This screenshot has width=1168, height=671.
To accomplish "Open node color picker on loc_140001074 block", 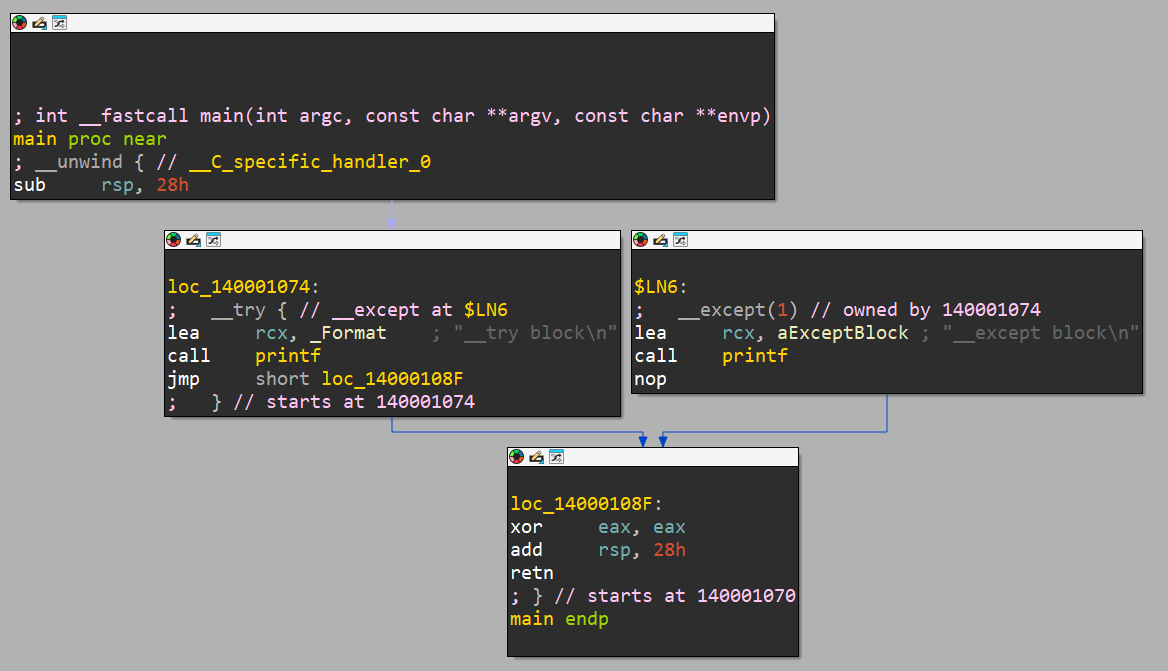I will point(174,240).
